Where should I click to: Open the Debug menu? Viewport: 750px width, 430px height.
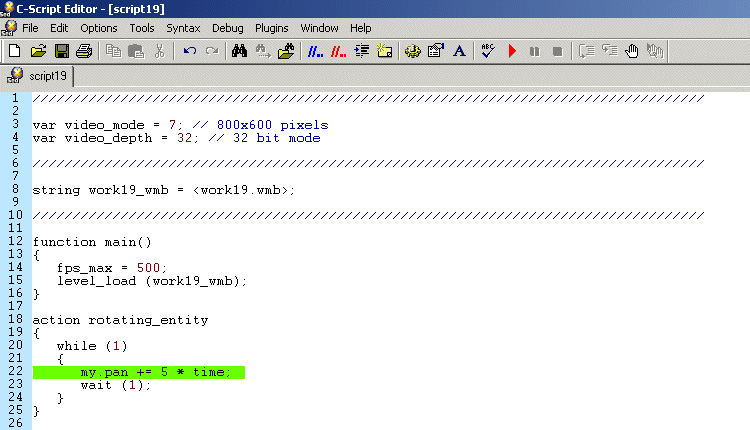pos(227,28)
